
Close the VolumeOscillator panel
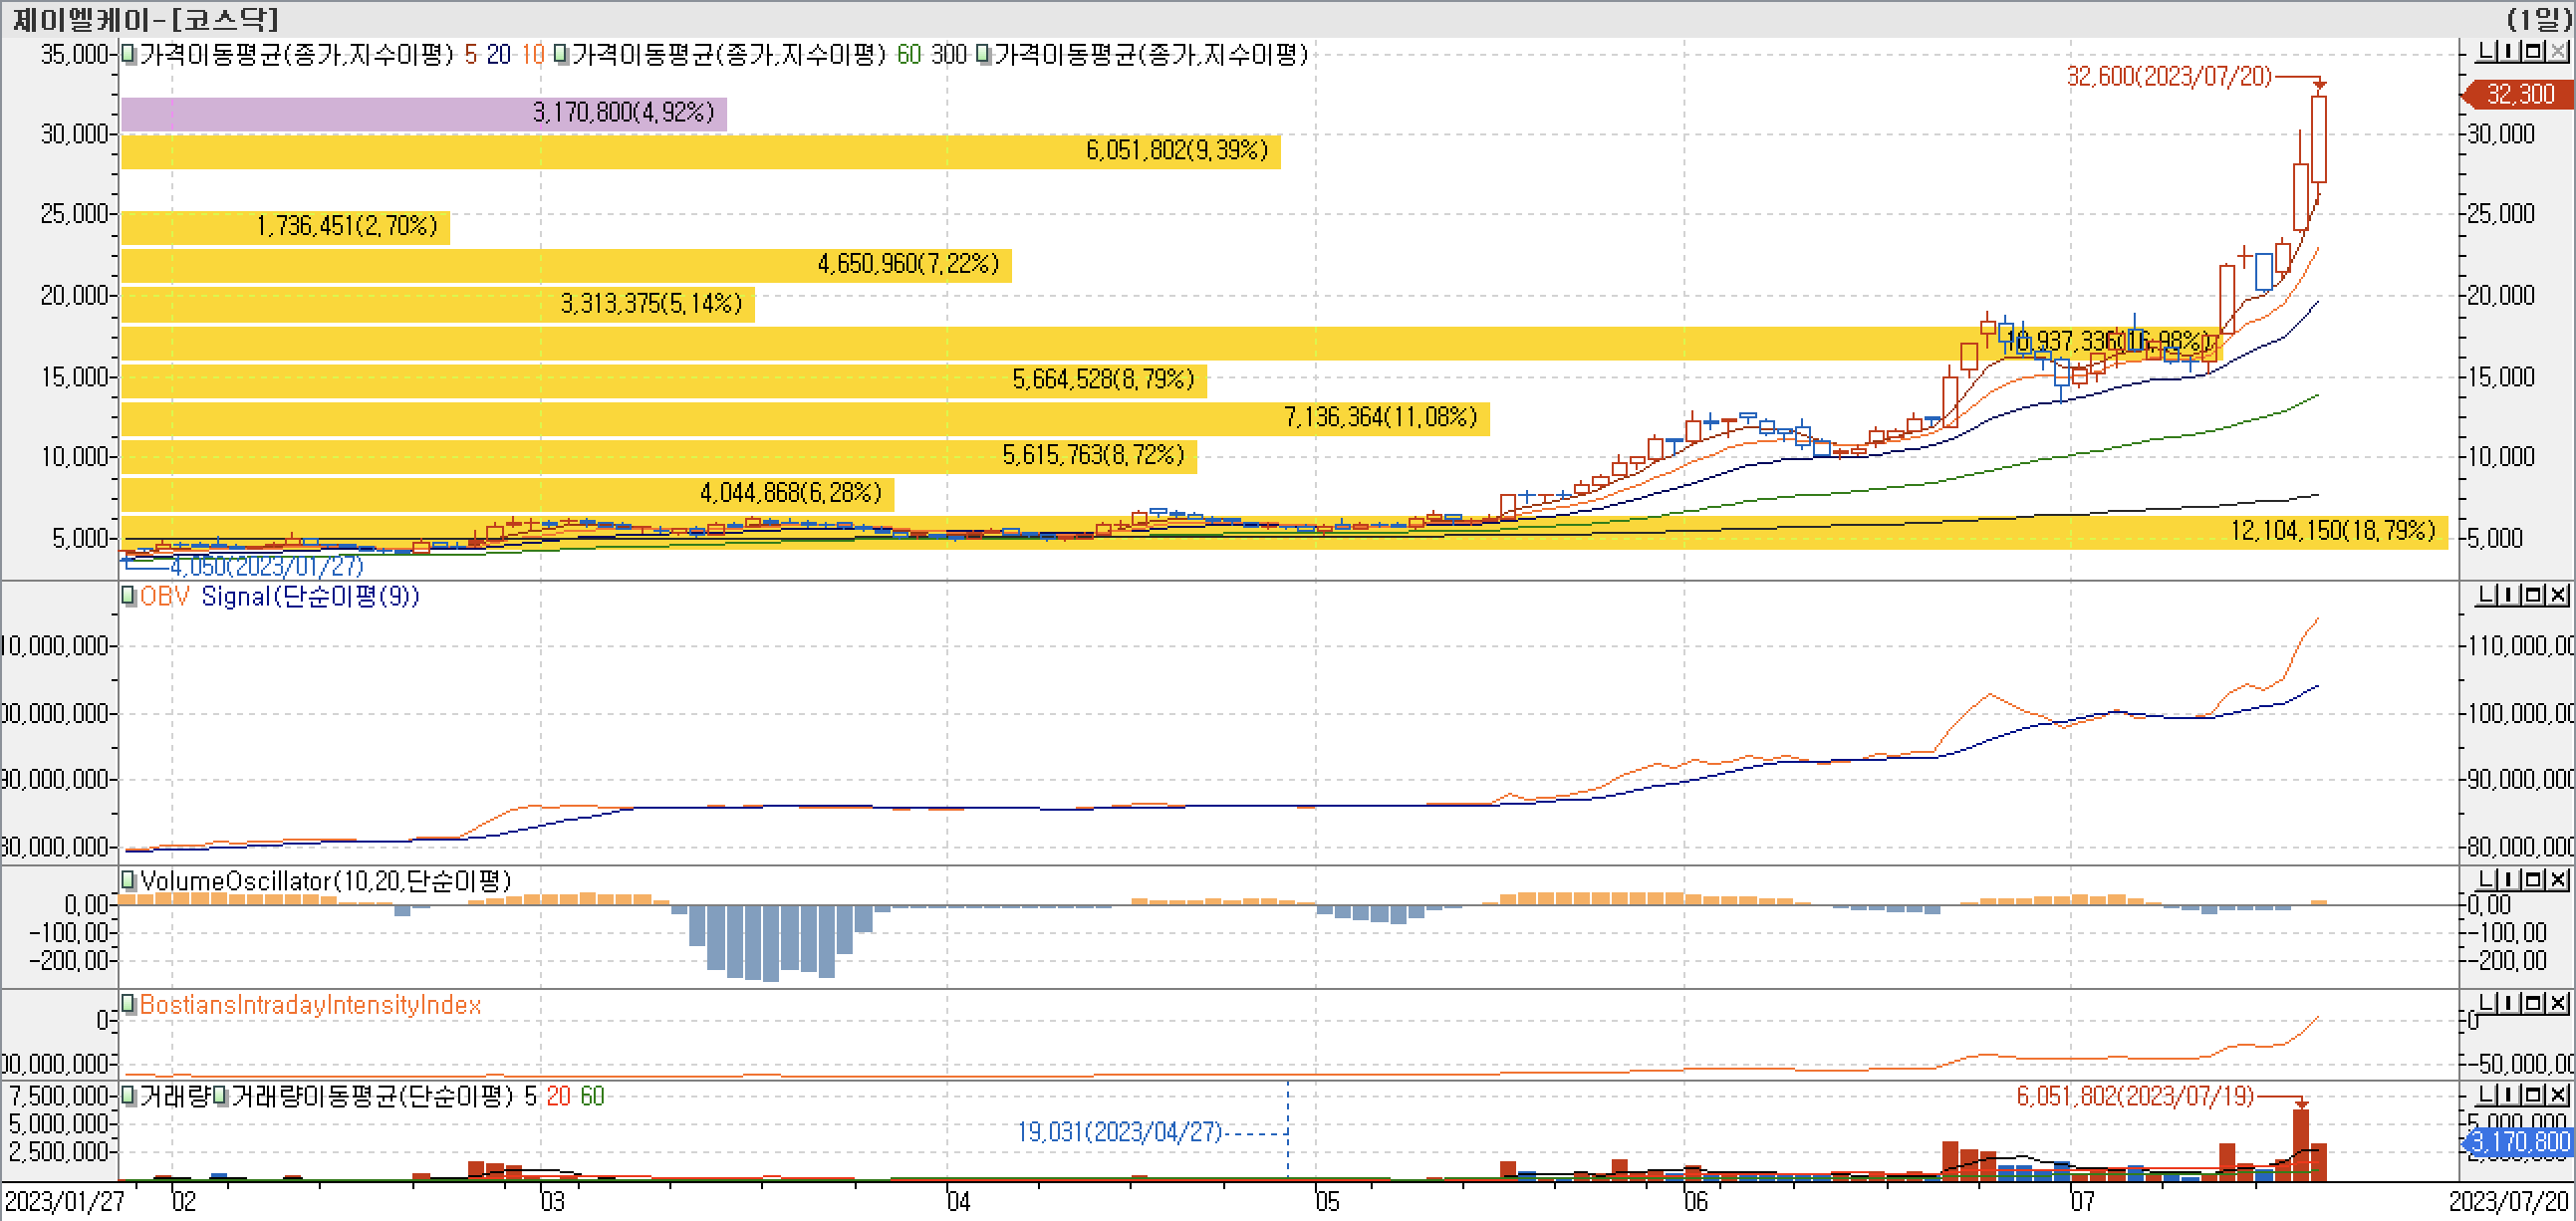pos(2558,879)
